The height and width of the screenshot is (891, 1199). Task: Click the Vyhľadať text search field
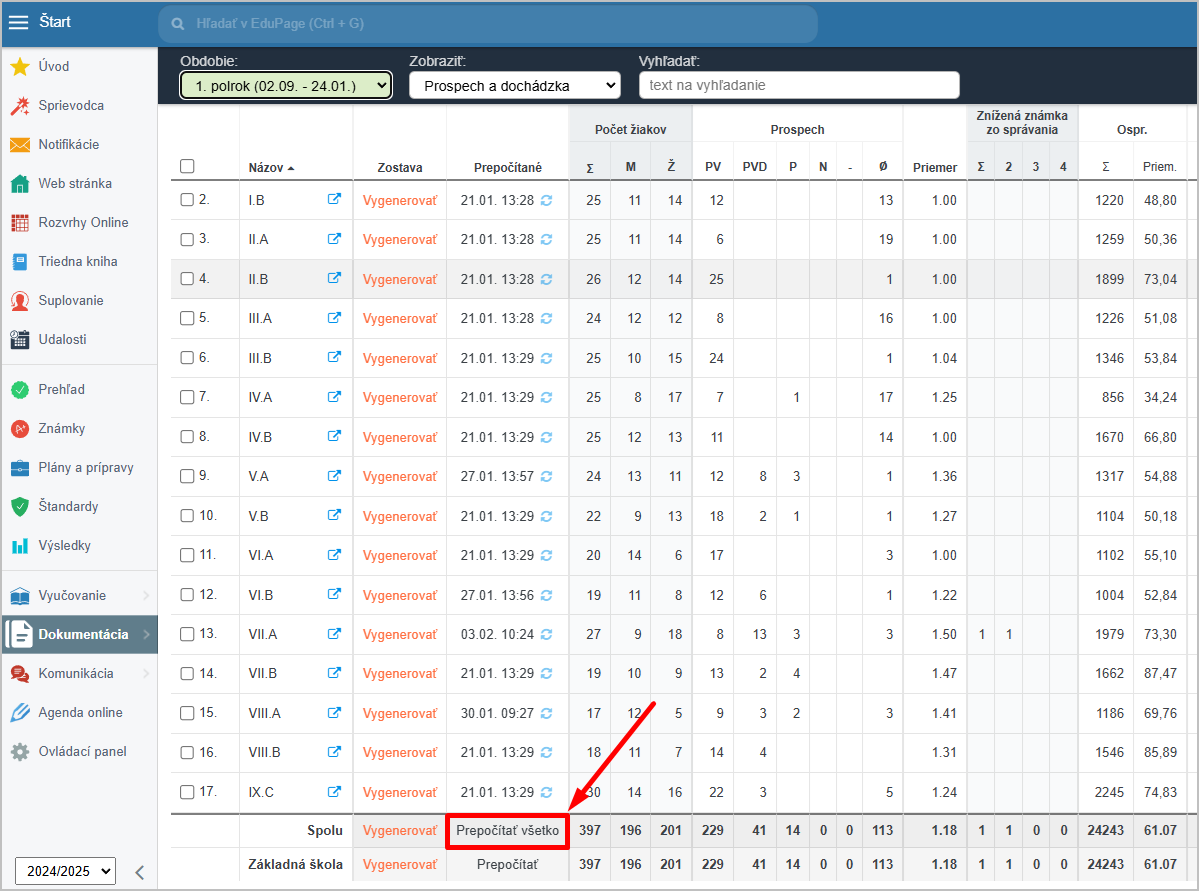pyautogui.click(x=798, y=86)
